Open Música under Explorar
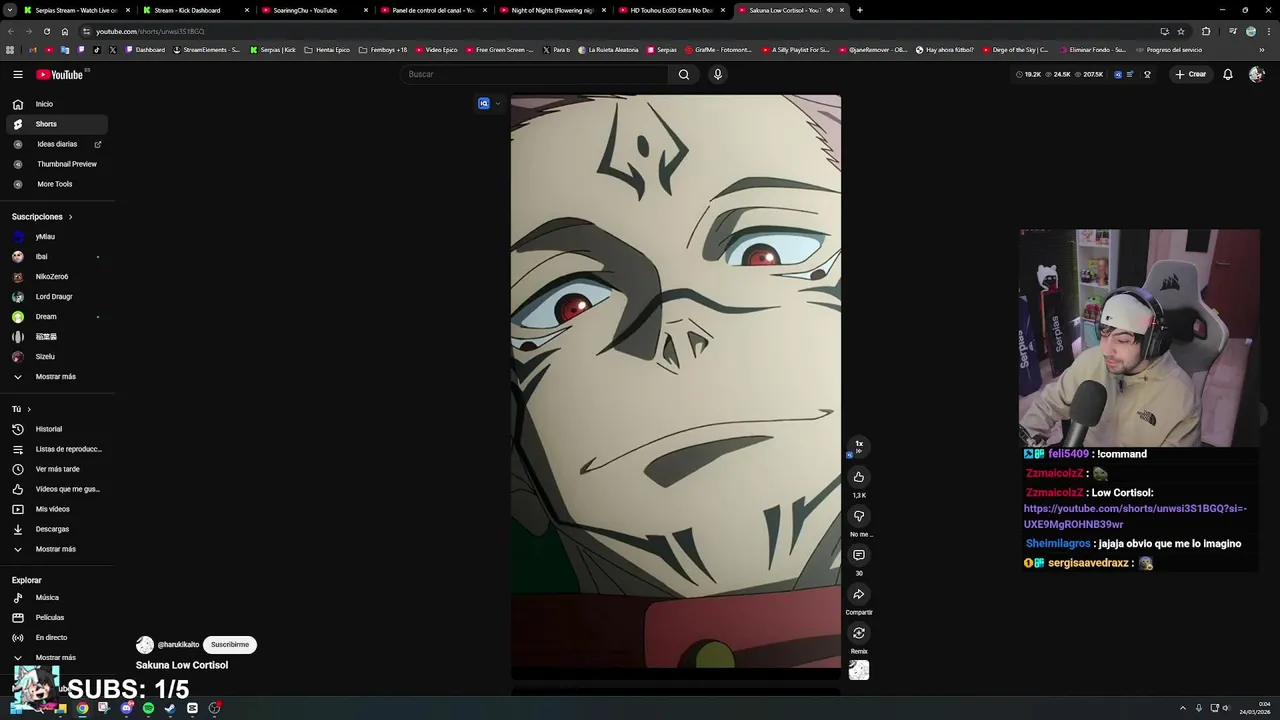The height and width of the screenshot is (720, 1280). [x=57, y=598]
